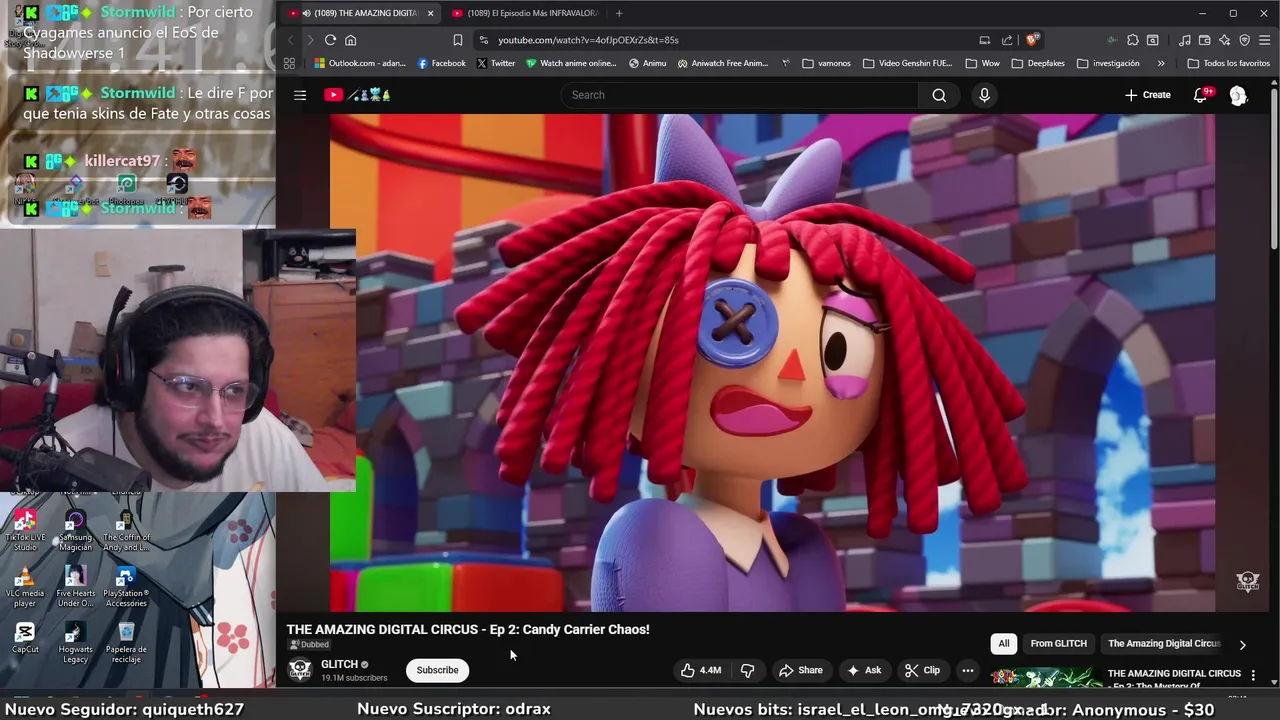Click the Papelera de reciclaje icon
Screen dimensions: 1280x720
(126, 643)
